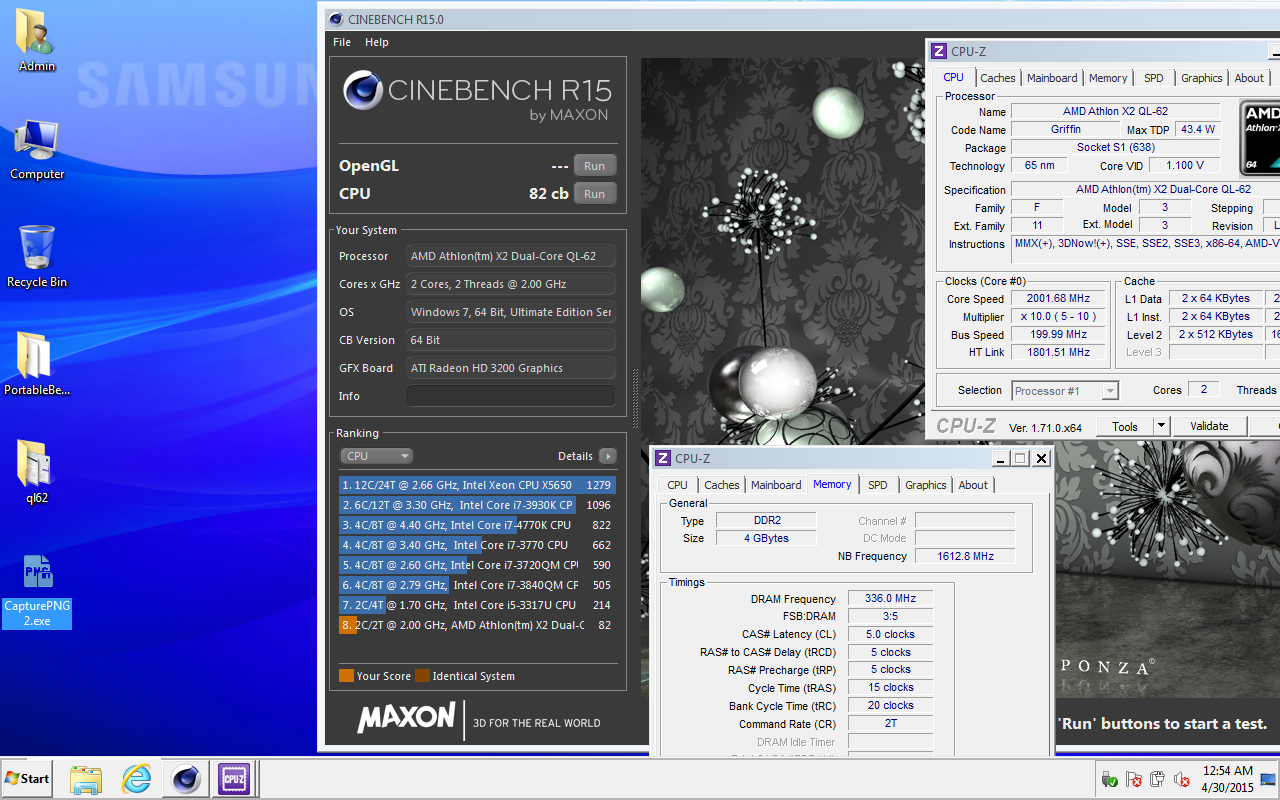
Task: Run the OpenGL benchmark
Action: 595,166
